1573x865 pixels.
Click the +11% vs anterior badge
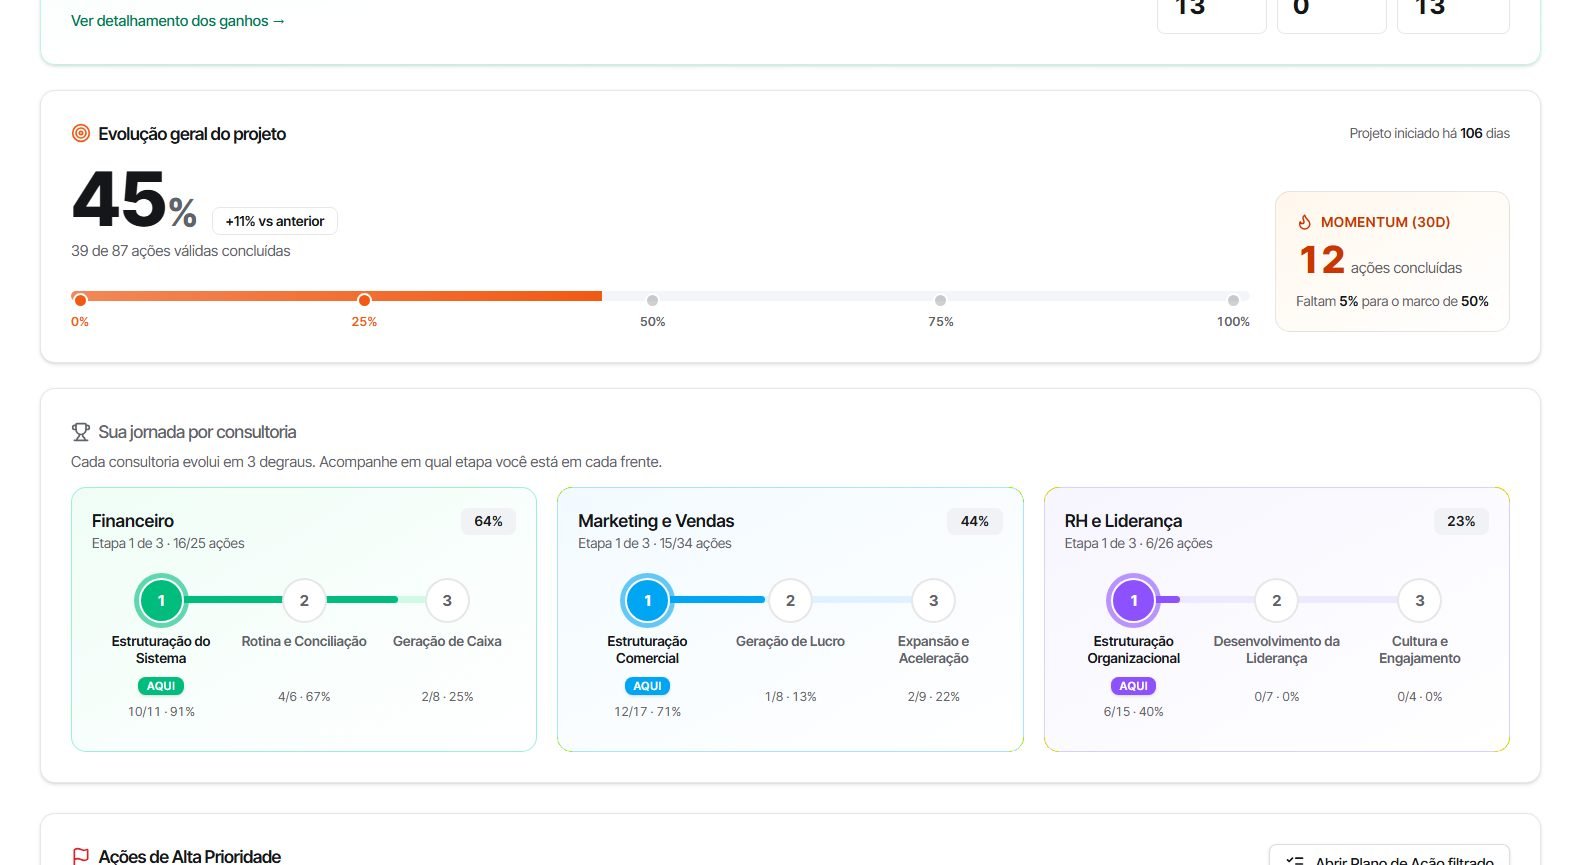tap(275, 221)
